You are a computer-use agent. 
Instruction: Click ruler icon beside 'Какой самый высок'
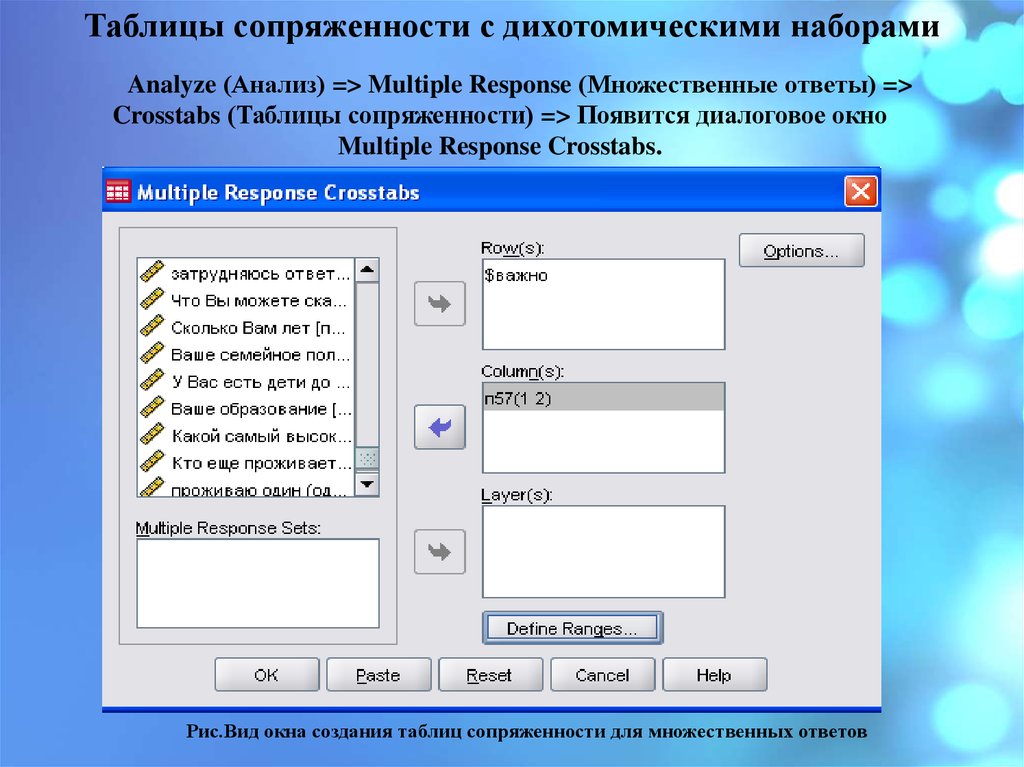tap(152, 434)
